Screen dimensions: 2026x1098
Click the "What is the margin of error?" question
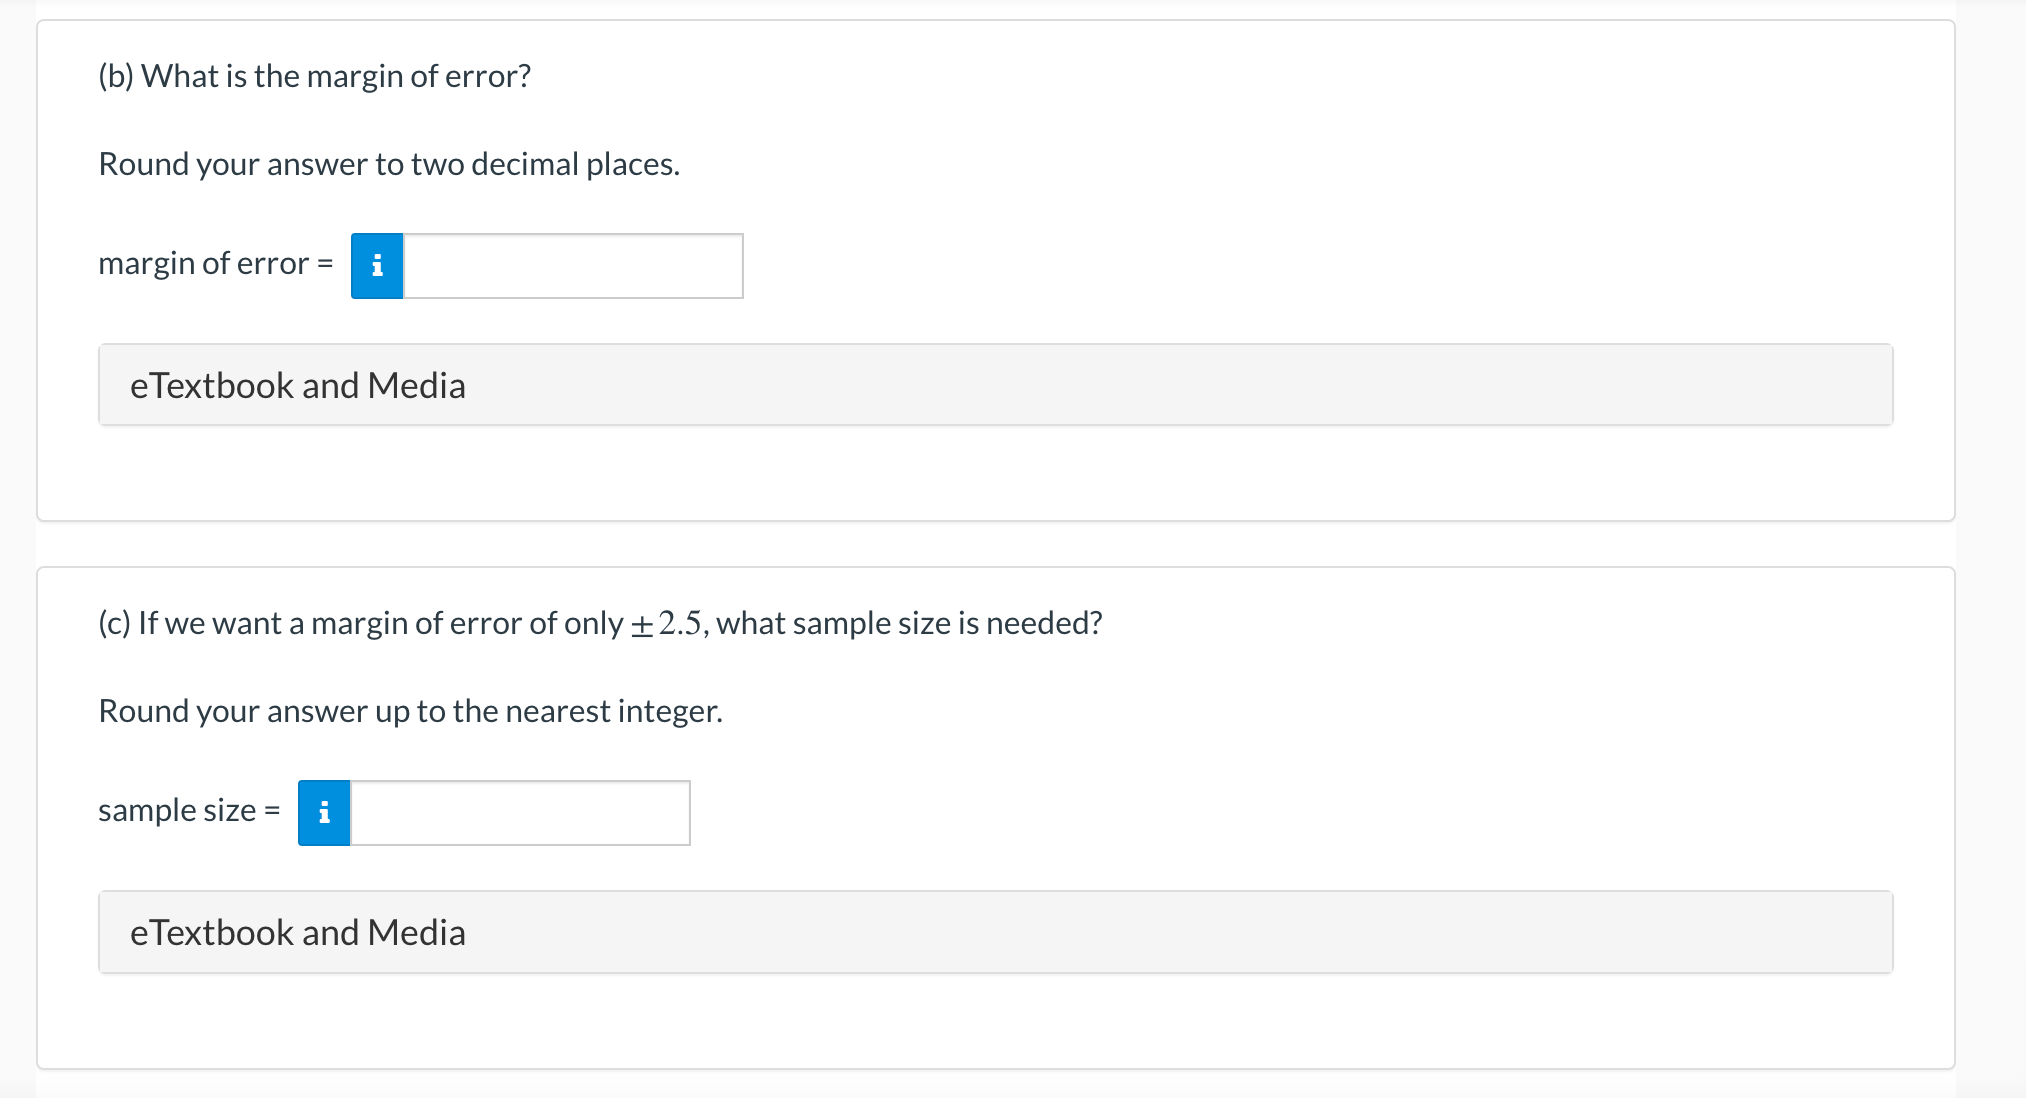coord(336,76)
